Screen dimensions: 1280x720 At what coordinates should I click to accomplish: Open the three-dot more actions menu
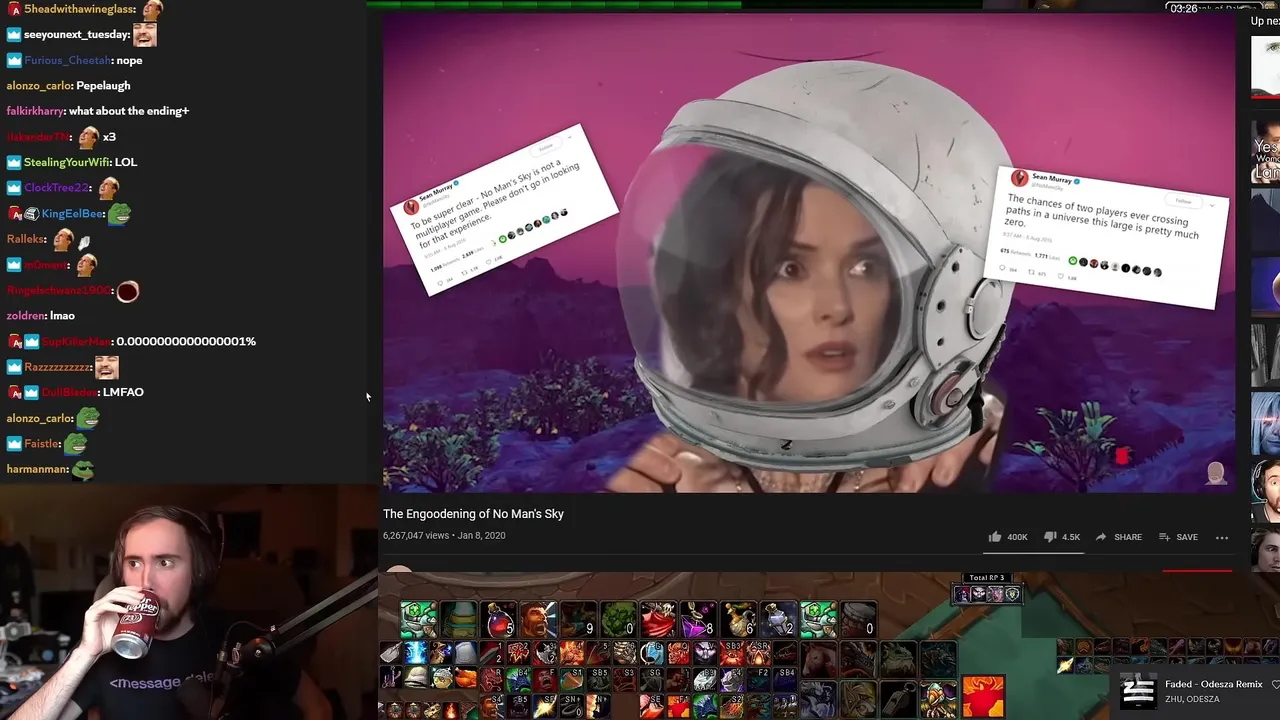(x=1222, y=537)
